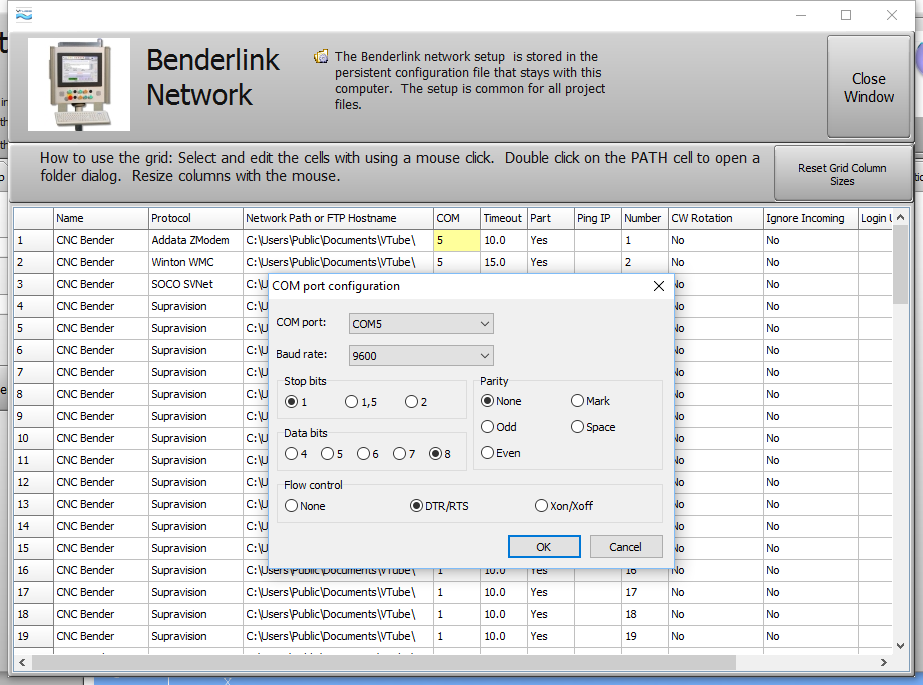Click the Close Window button

[868, 88]
